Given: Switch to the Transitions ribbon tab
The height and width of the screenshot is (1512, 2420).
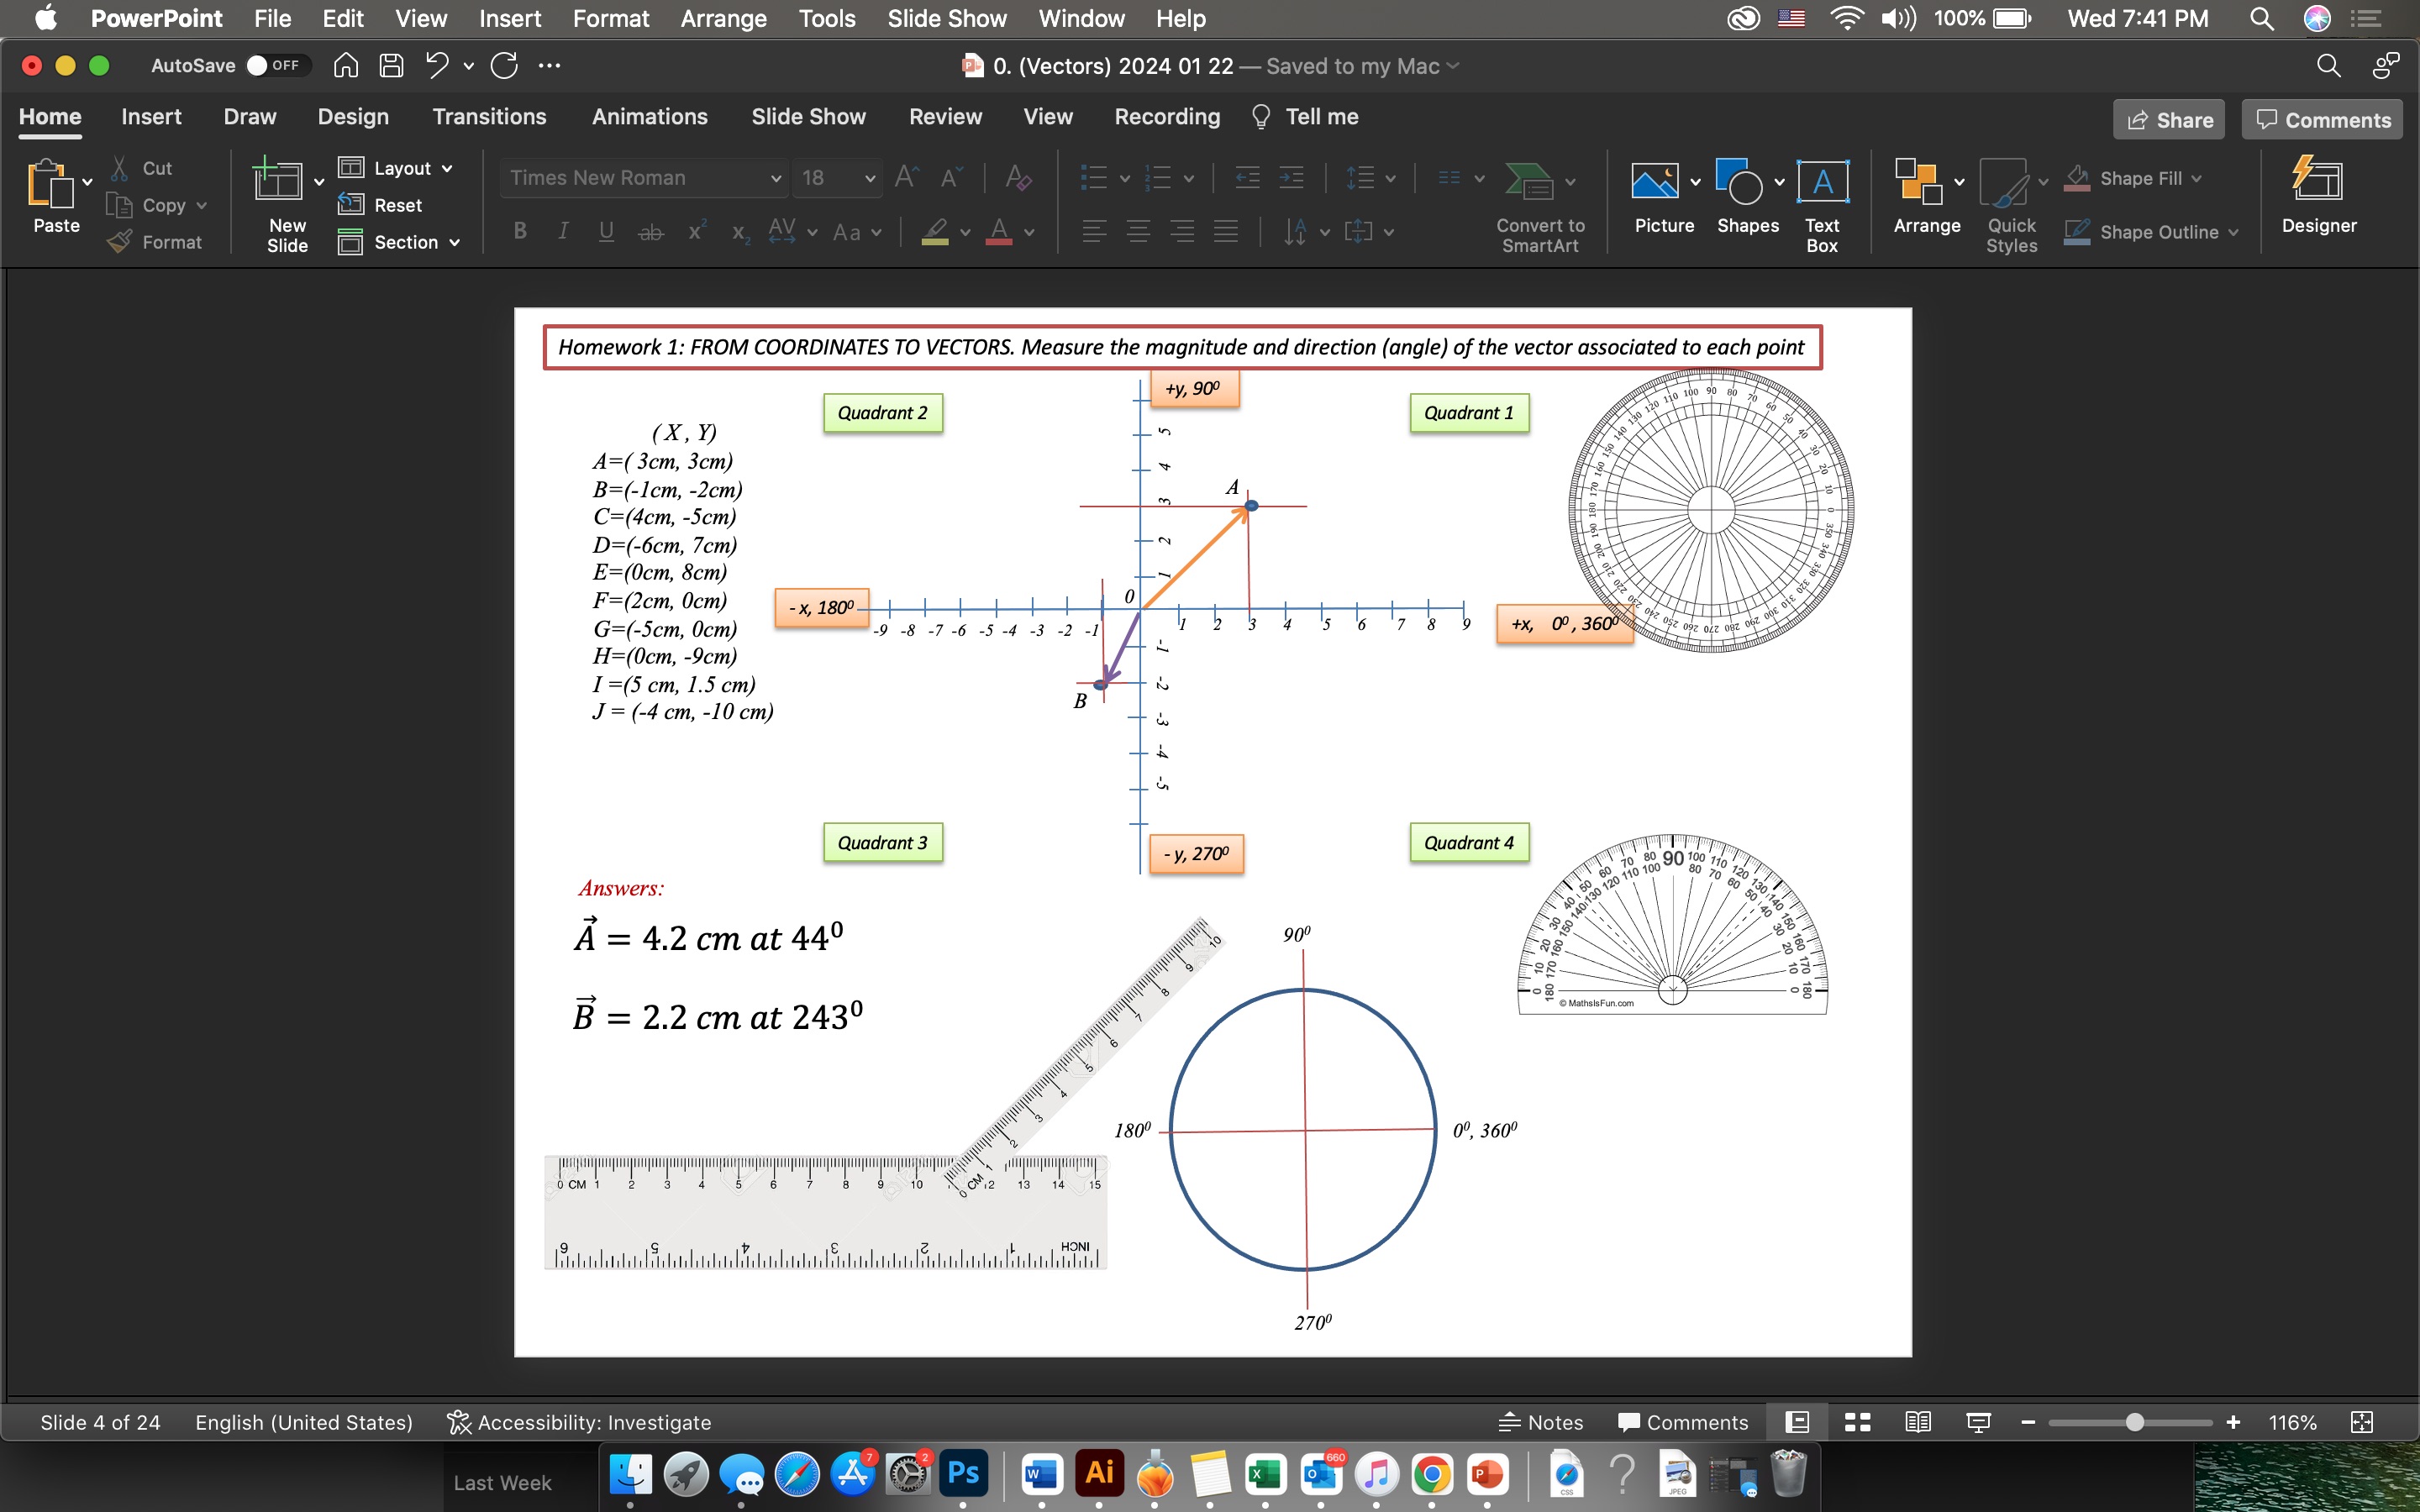Looking at the screenshot, I should tap(489, 117).
